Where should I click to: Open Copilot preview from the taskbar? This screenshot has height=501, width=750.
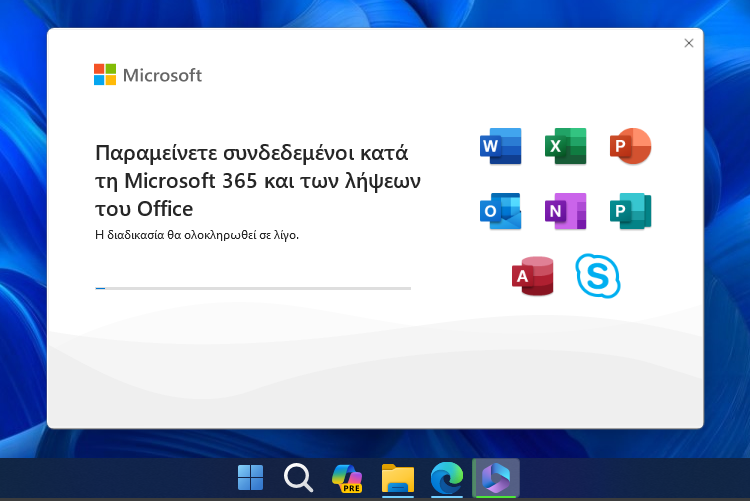tap(348, 478)
